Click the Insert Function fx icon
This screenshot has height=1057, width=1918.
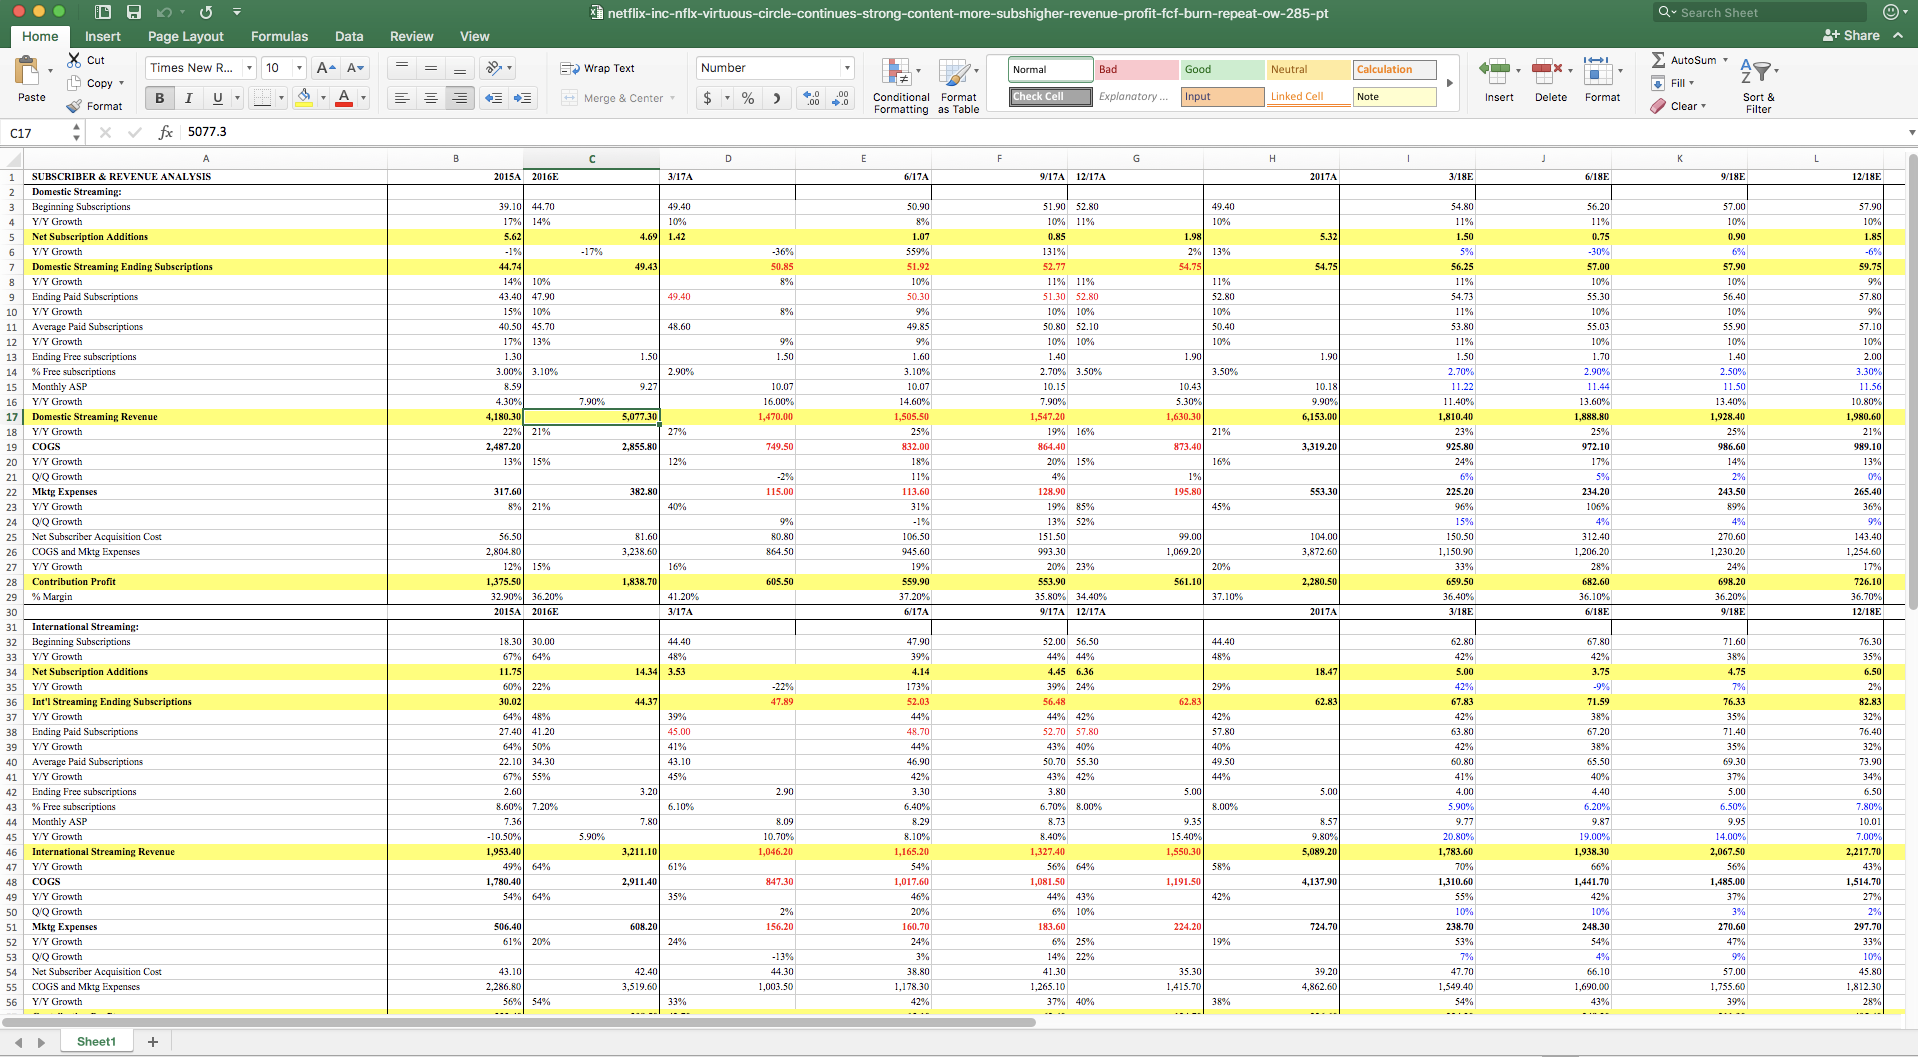tap(166, 132)
